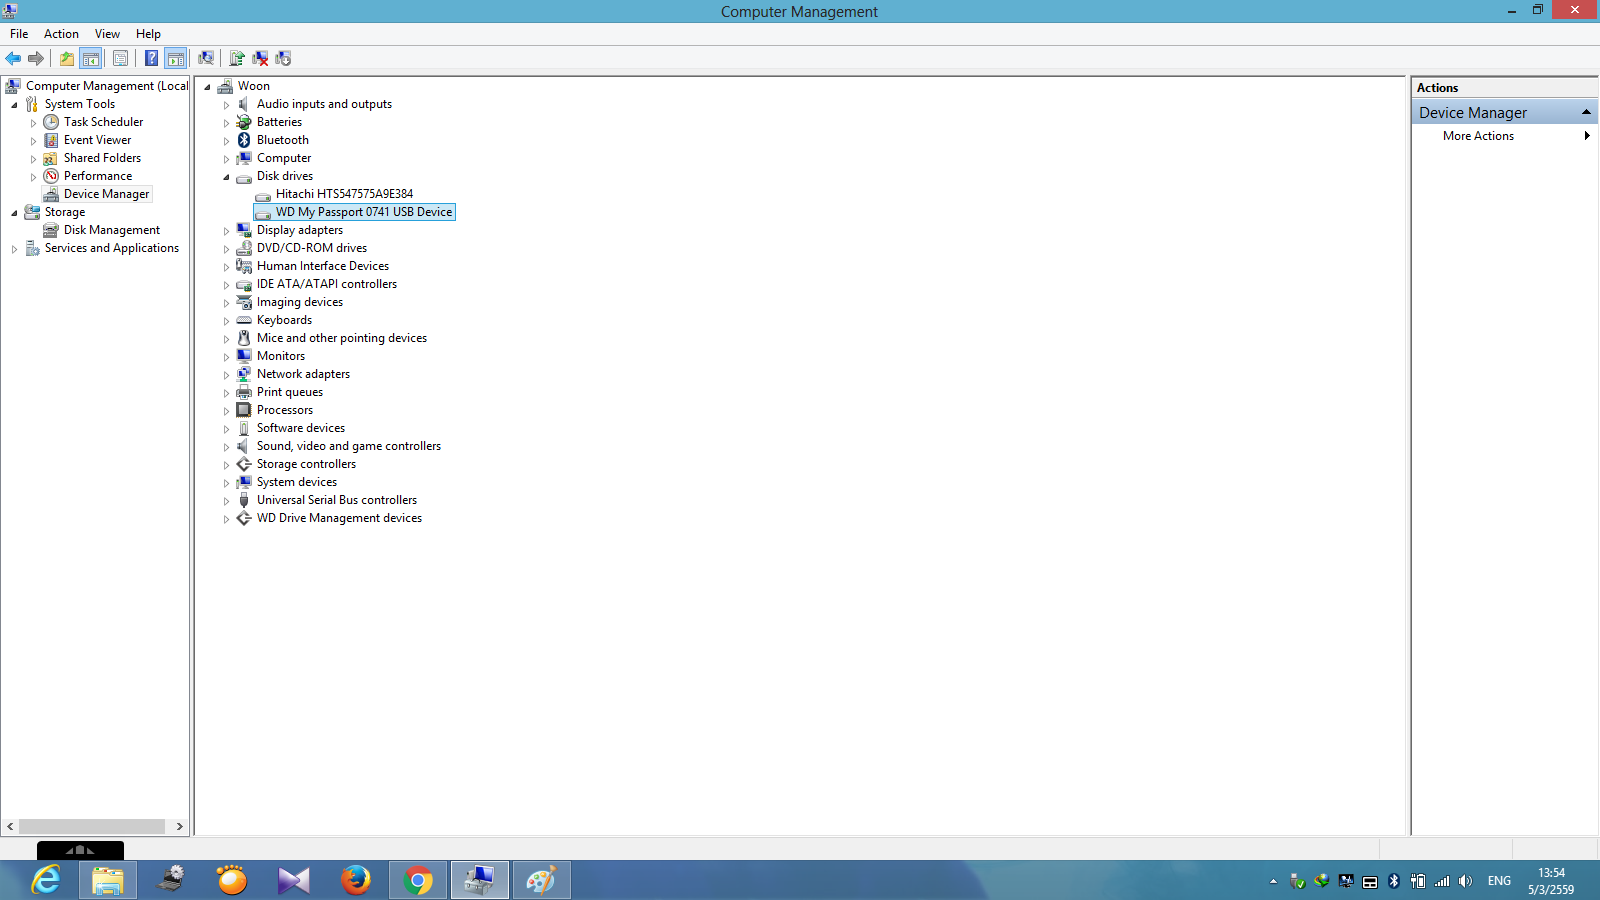This screenshot has height=900, width=1600.
Task: Select Software devices category
Action: pos(300,428)
